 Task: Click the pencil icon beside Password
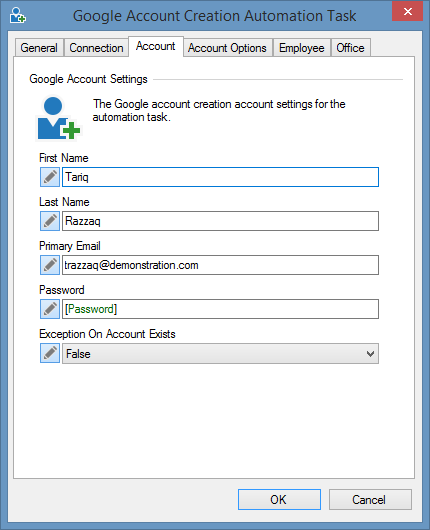click(x=50, y=309)
